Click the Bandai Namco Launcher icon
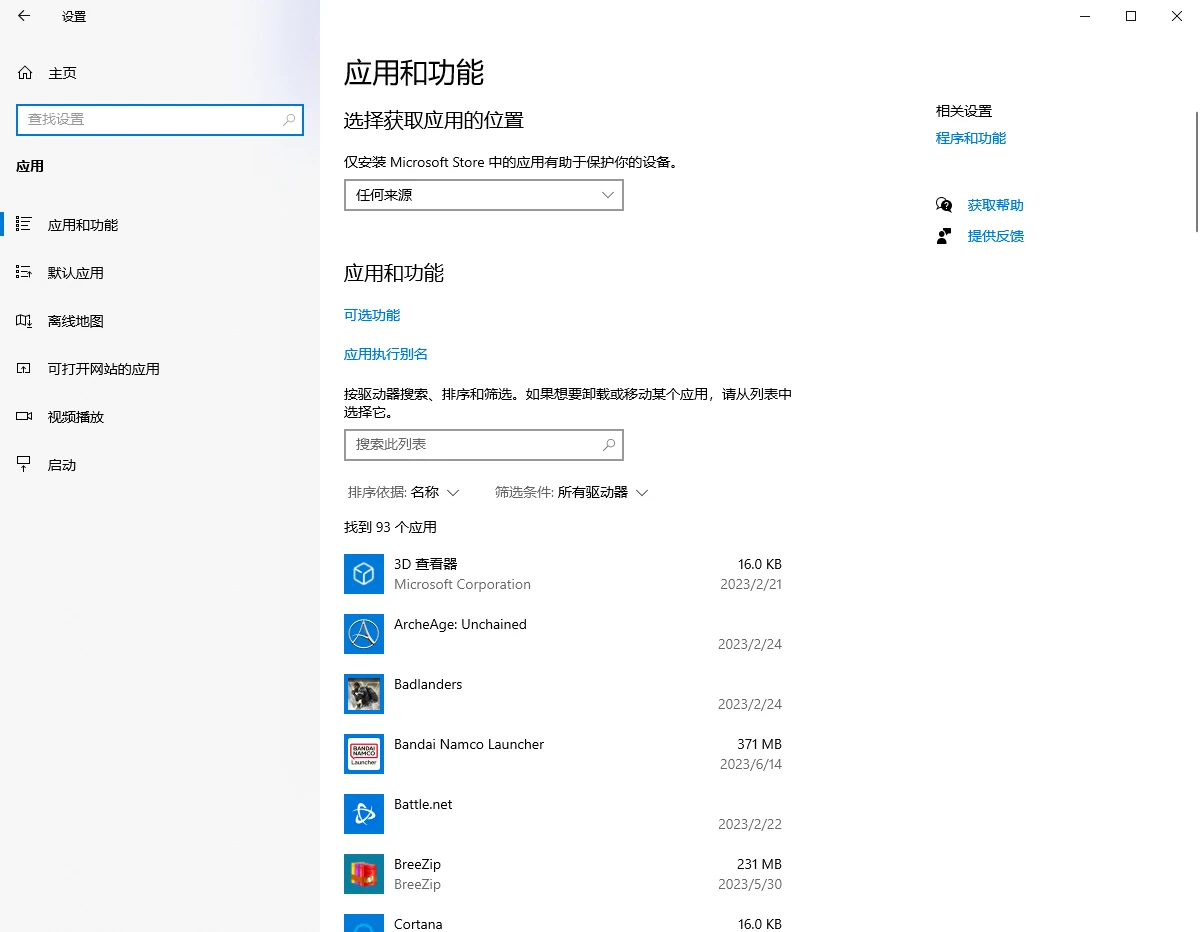 363,754
